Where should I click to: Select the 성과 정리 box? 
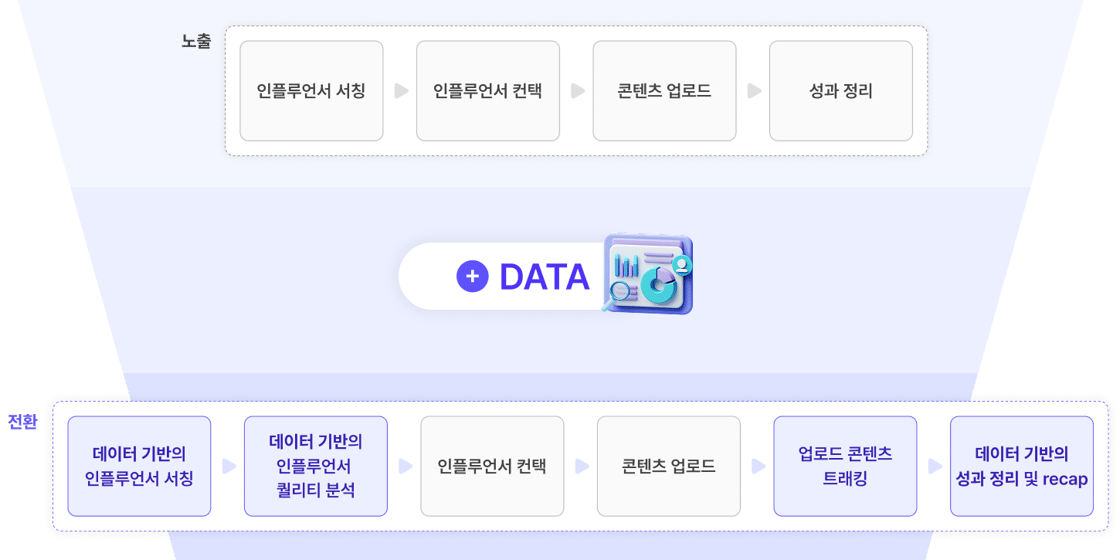[841, 91]
